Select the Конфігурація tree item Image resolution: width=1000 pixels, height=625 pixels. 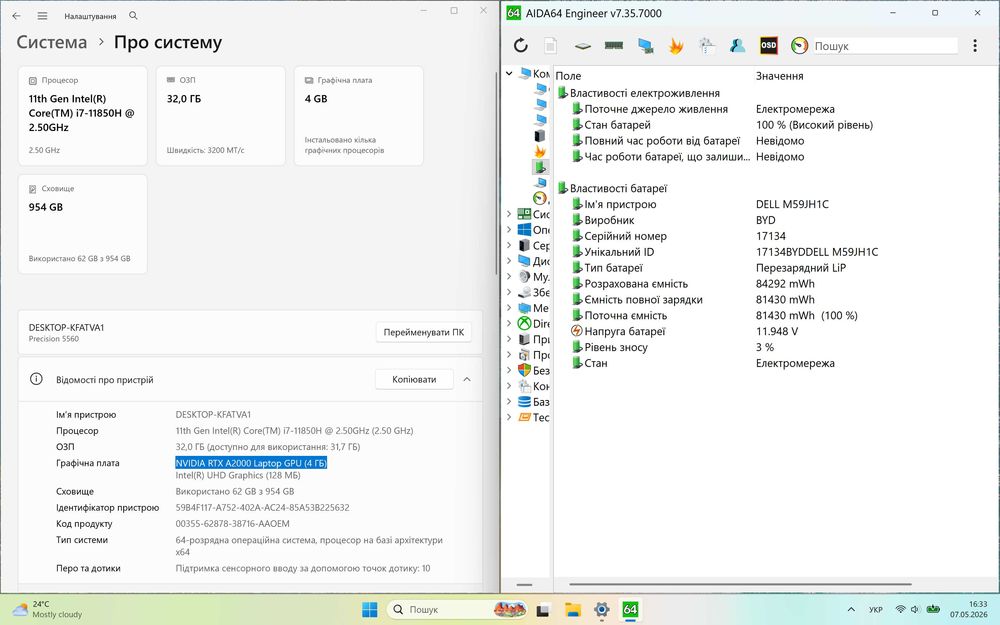pyautogui.click(x=533, y=386)
